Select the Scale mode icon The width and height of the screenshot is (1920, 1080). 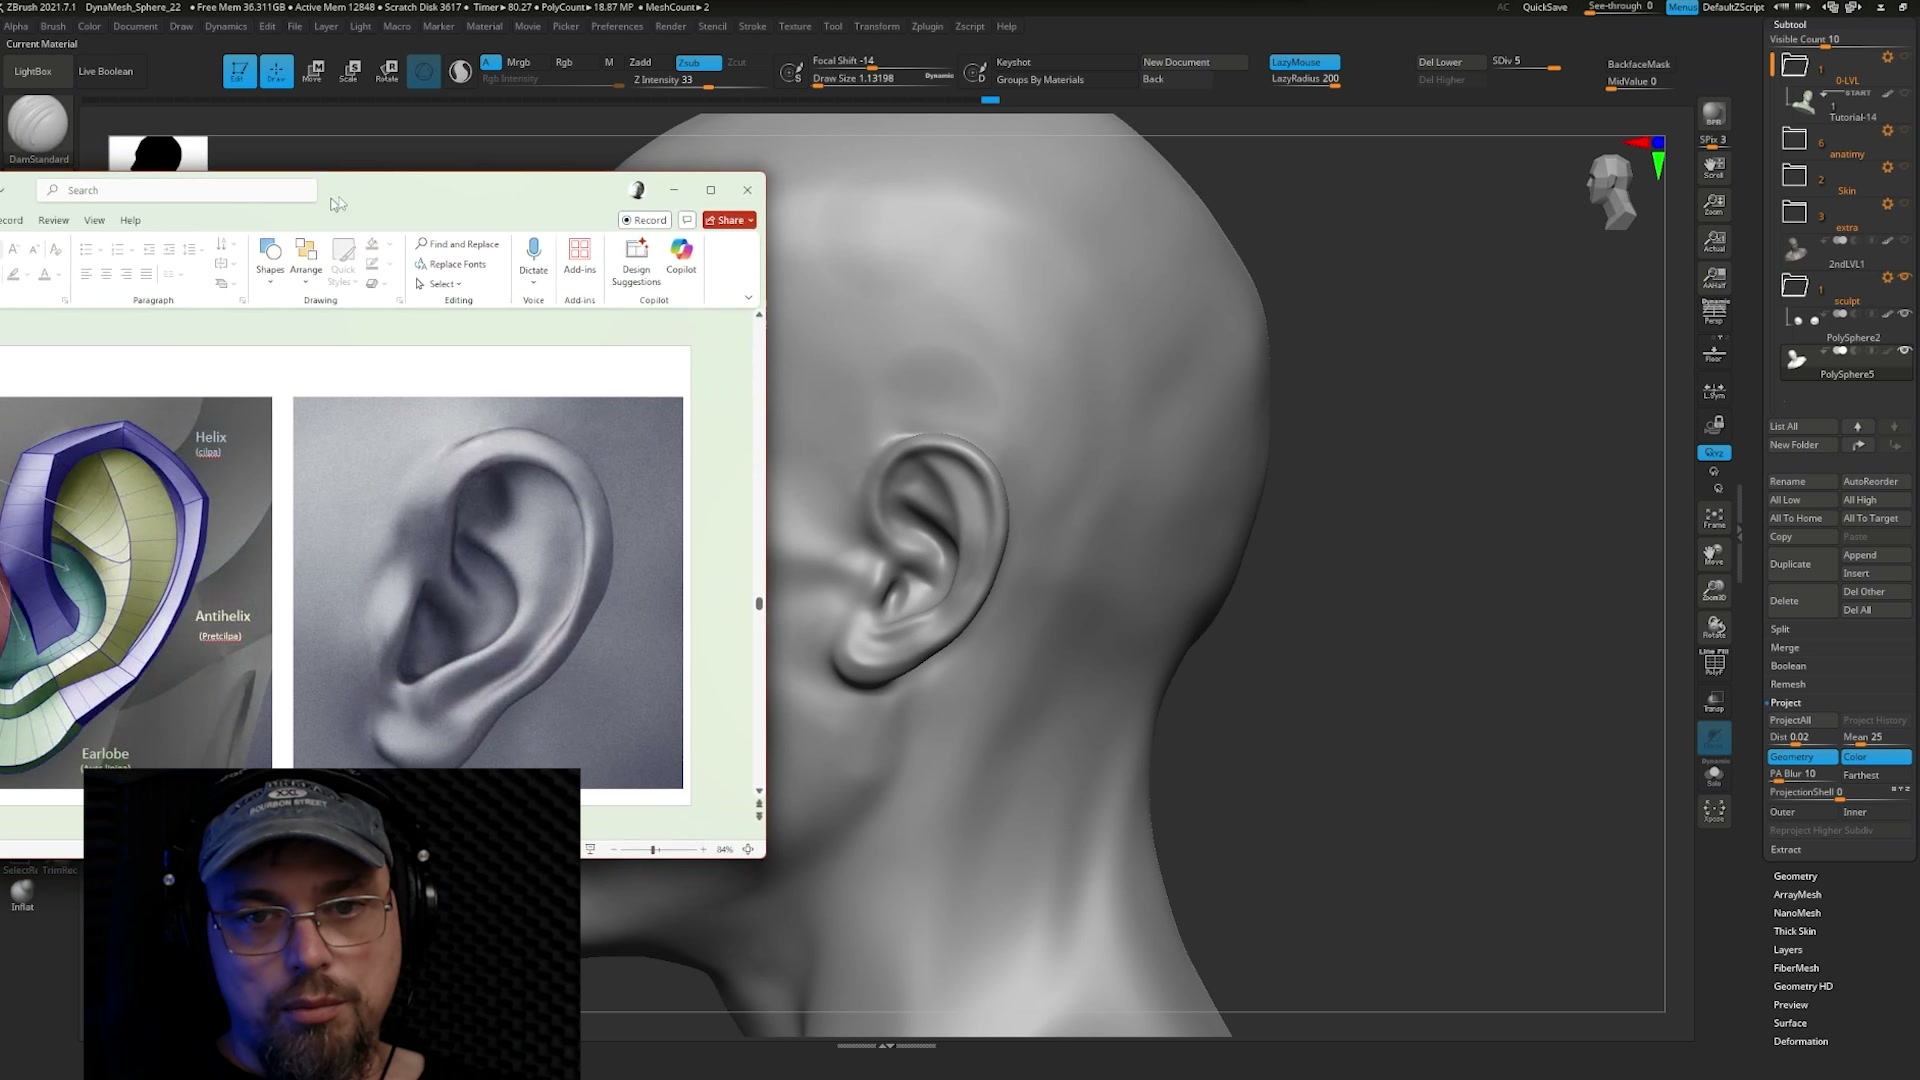pos(350,71)
